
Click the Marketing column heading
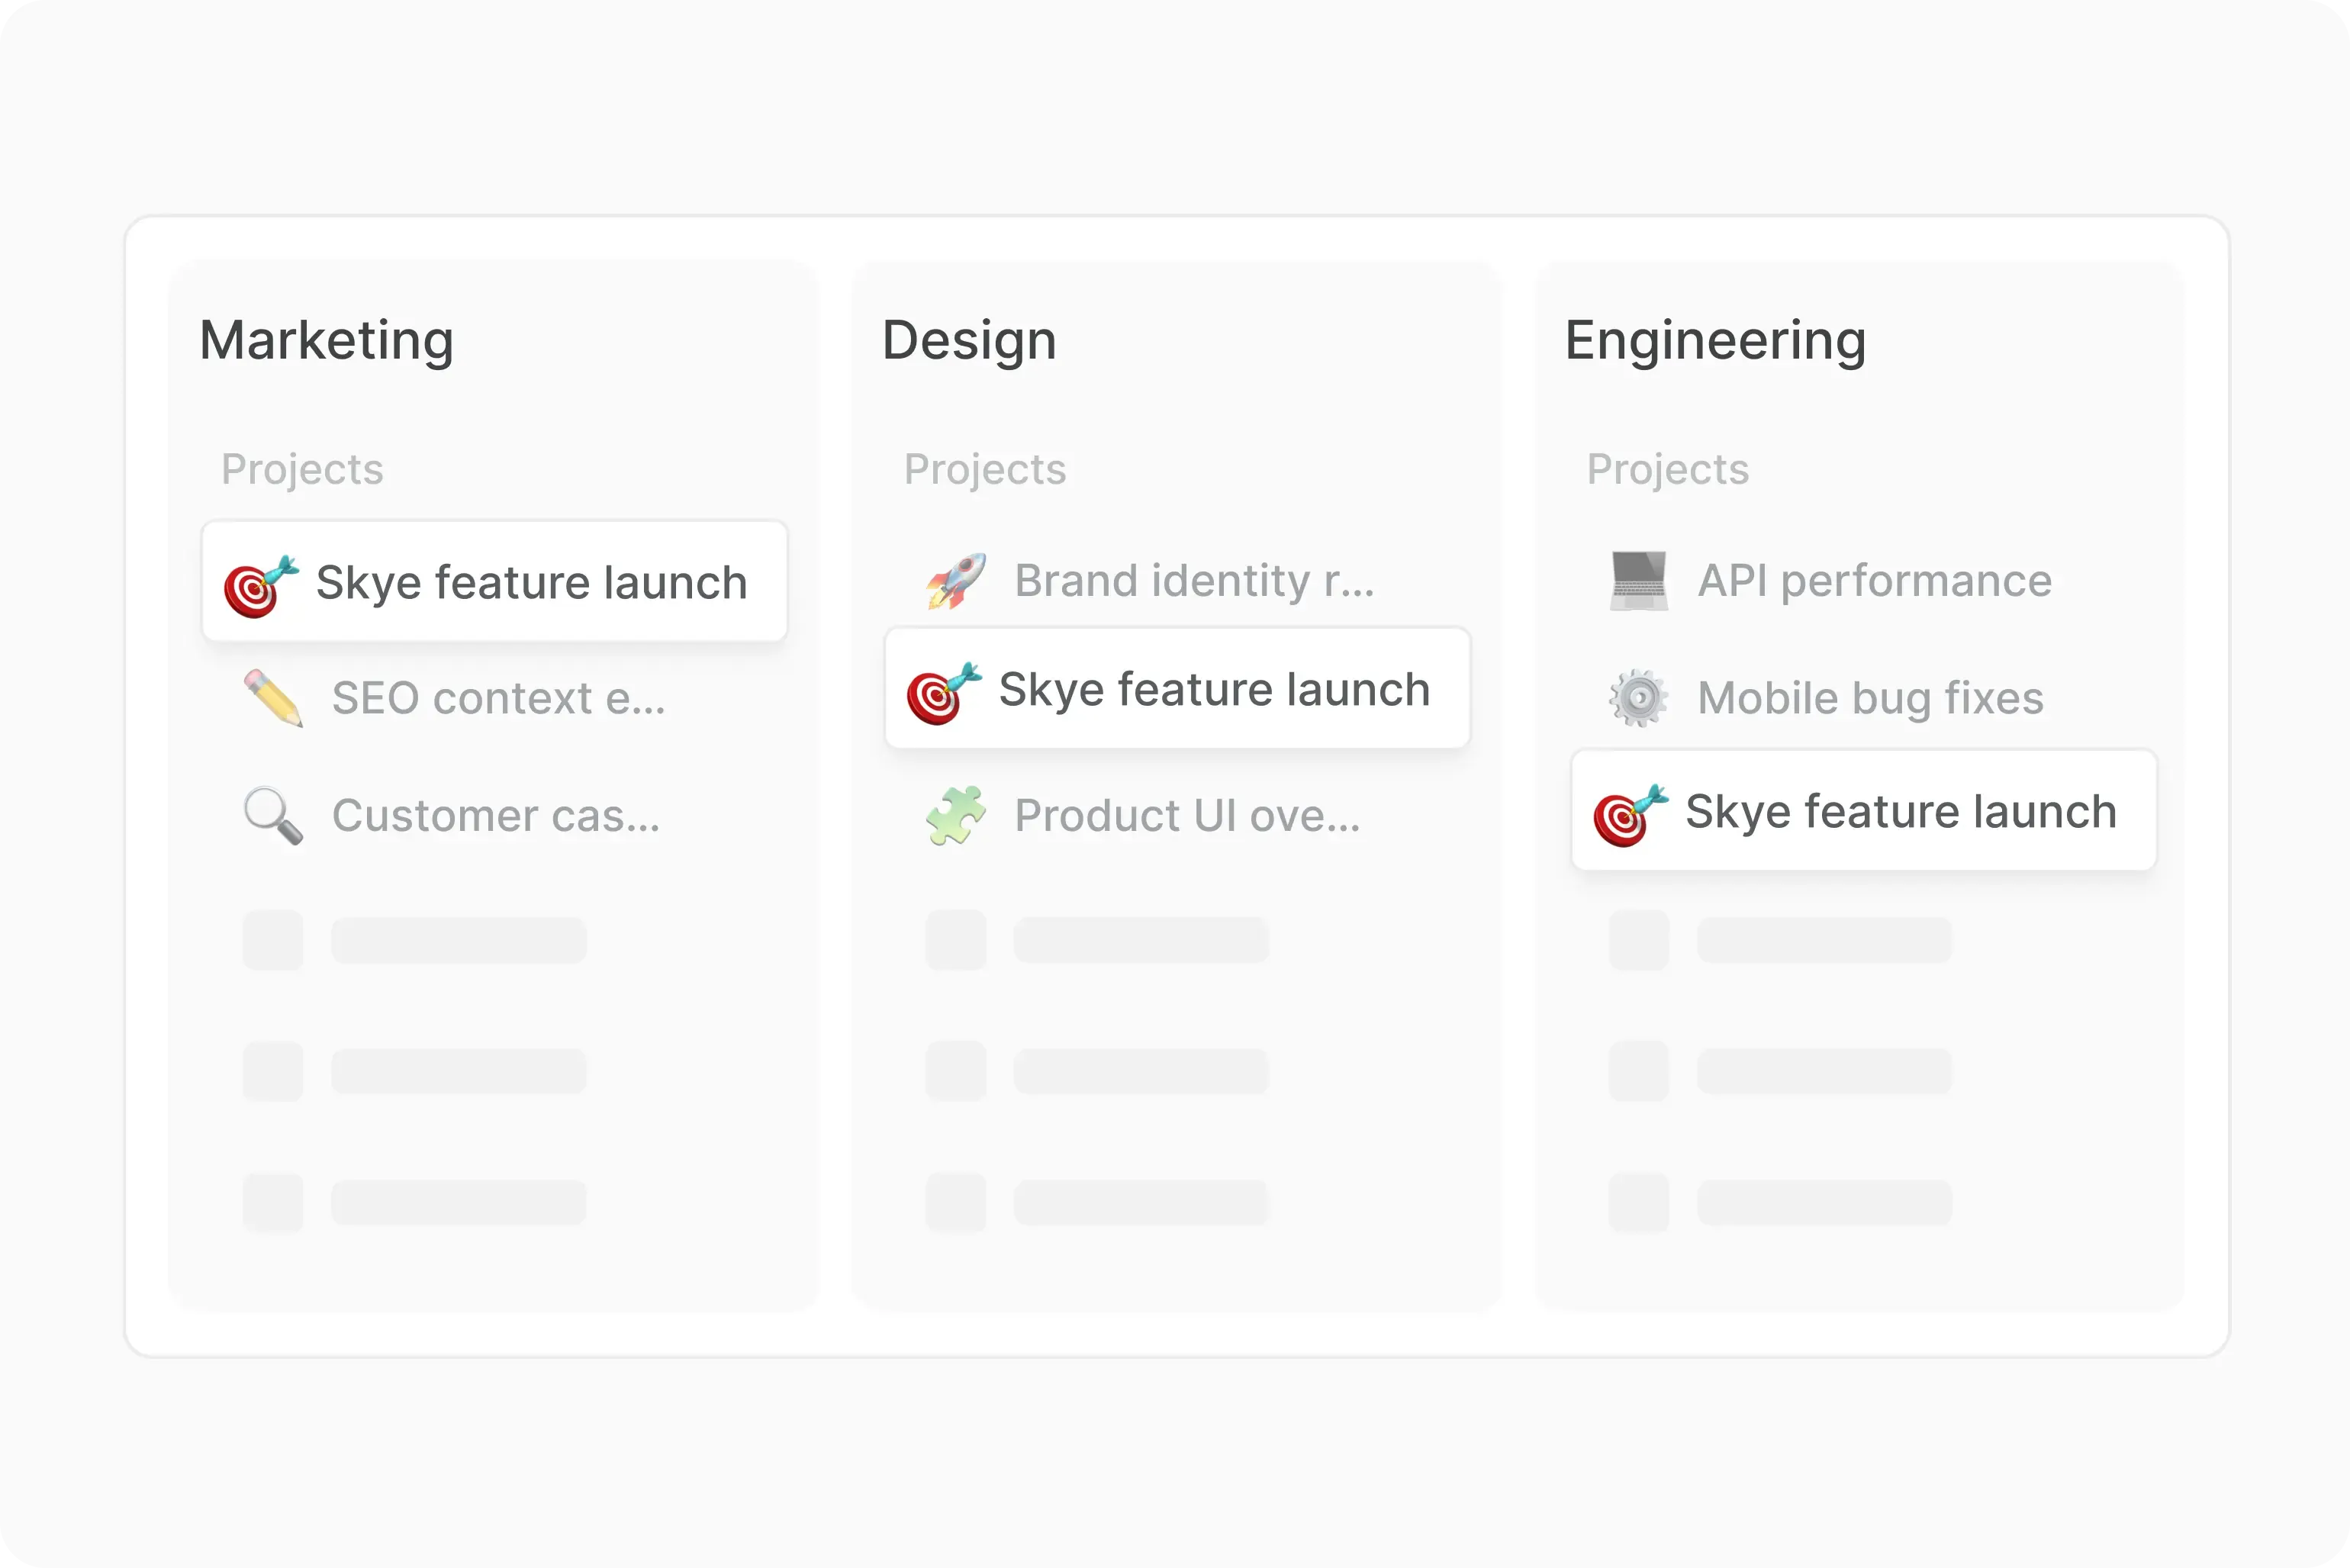point(326,340)
